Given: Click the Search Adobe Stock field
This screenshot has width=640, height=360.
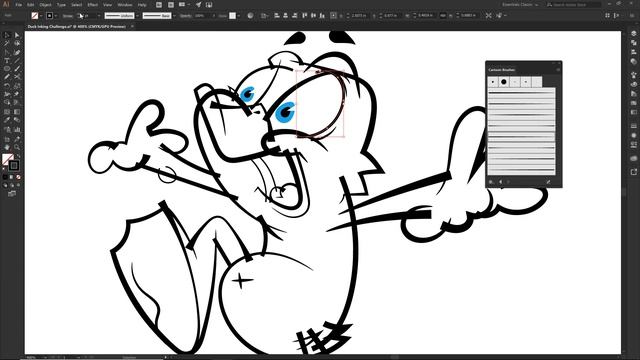Looking at the screenshot, I should coord(573,5).
